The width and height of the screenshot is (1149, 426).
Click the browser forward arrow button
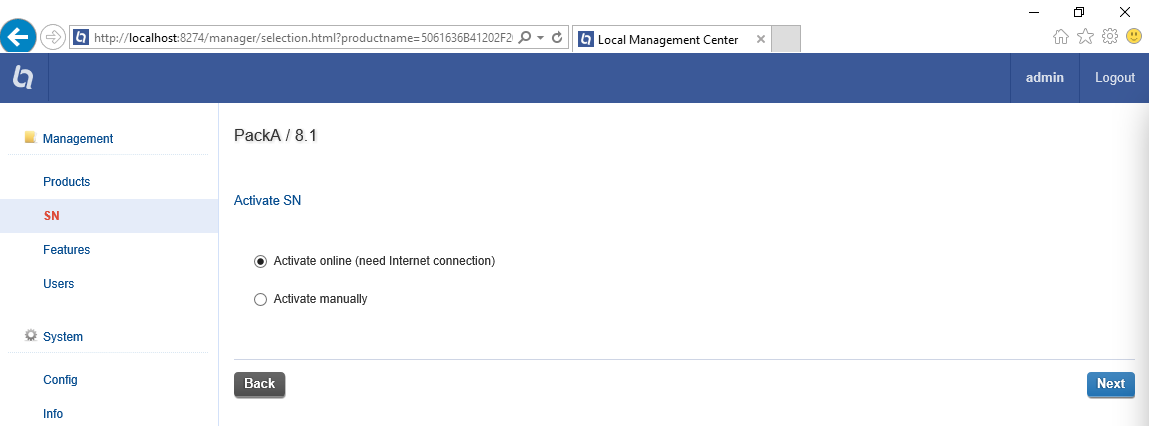[x=53, y=38]
